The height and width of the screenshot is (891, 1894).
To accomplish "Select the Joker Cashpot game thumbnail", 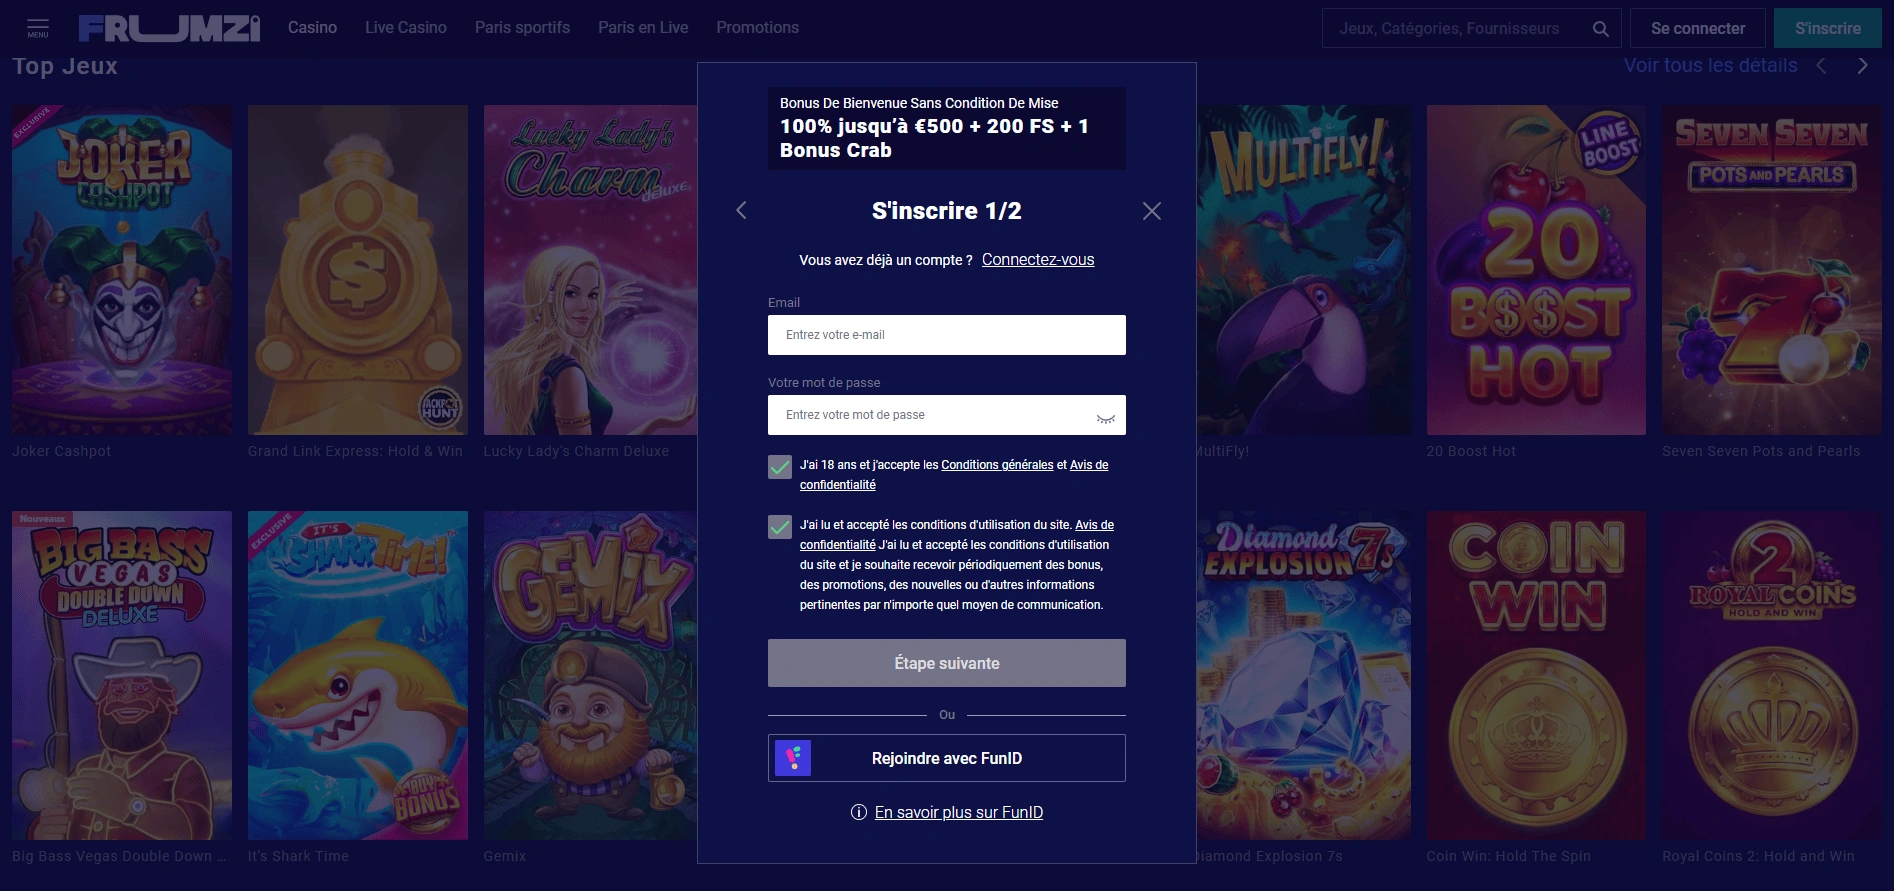I will point(122,270).
